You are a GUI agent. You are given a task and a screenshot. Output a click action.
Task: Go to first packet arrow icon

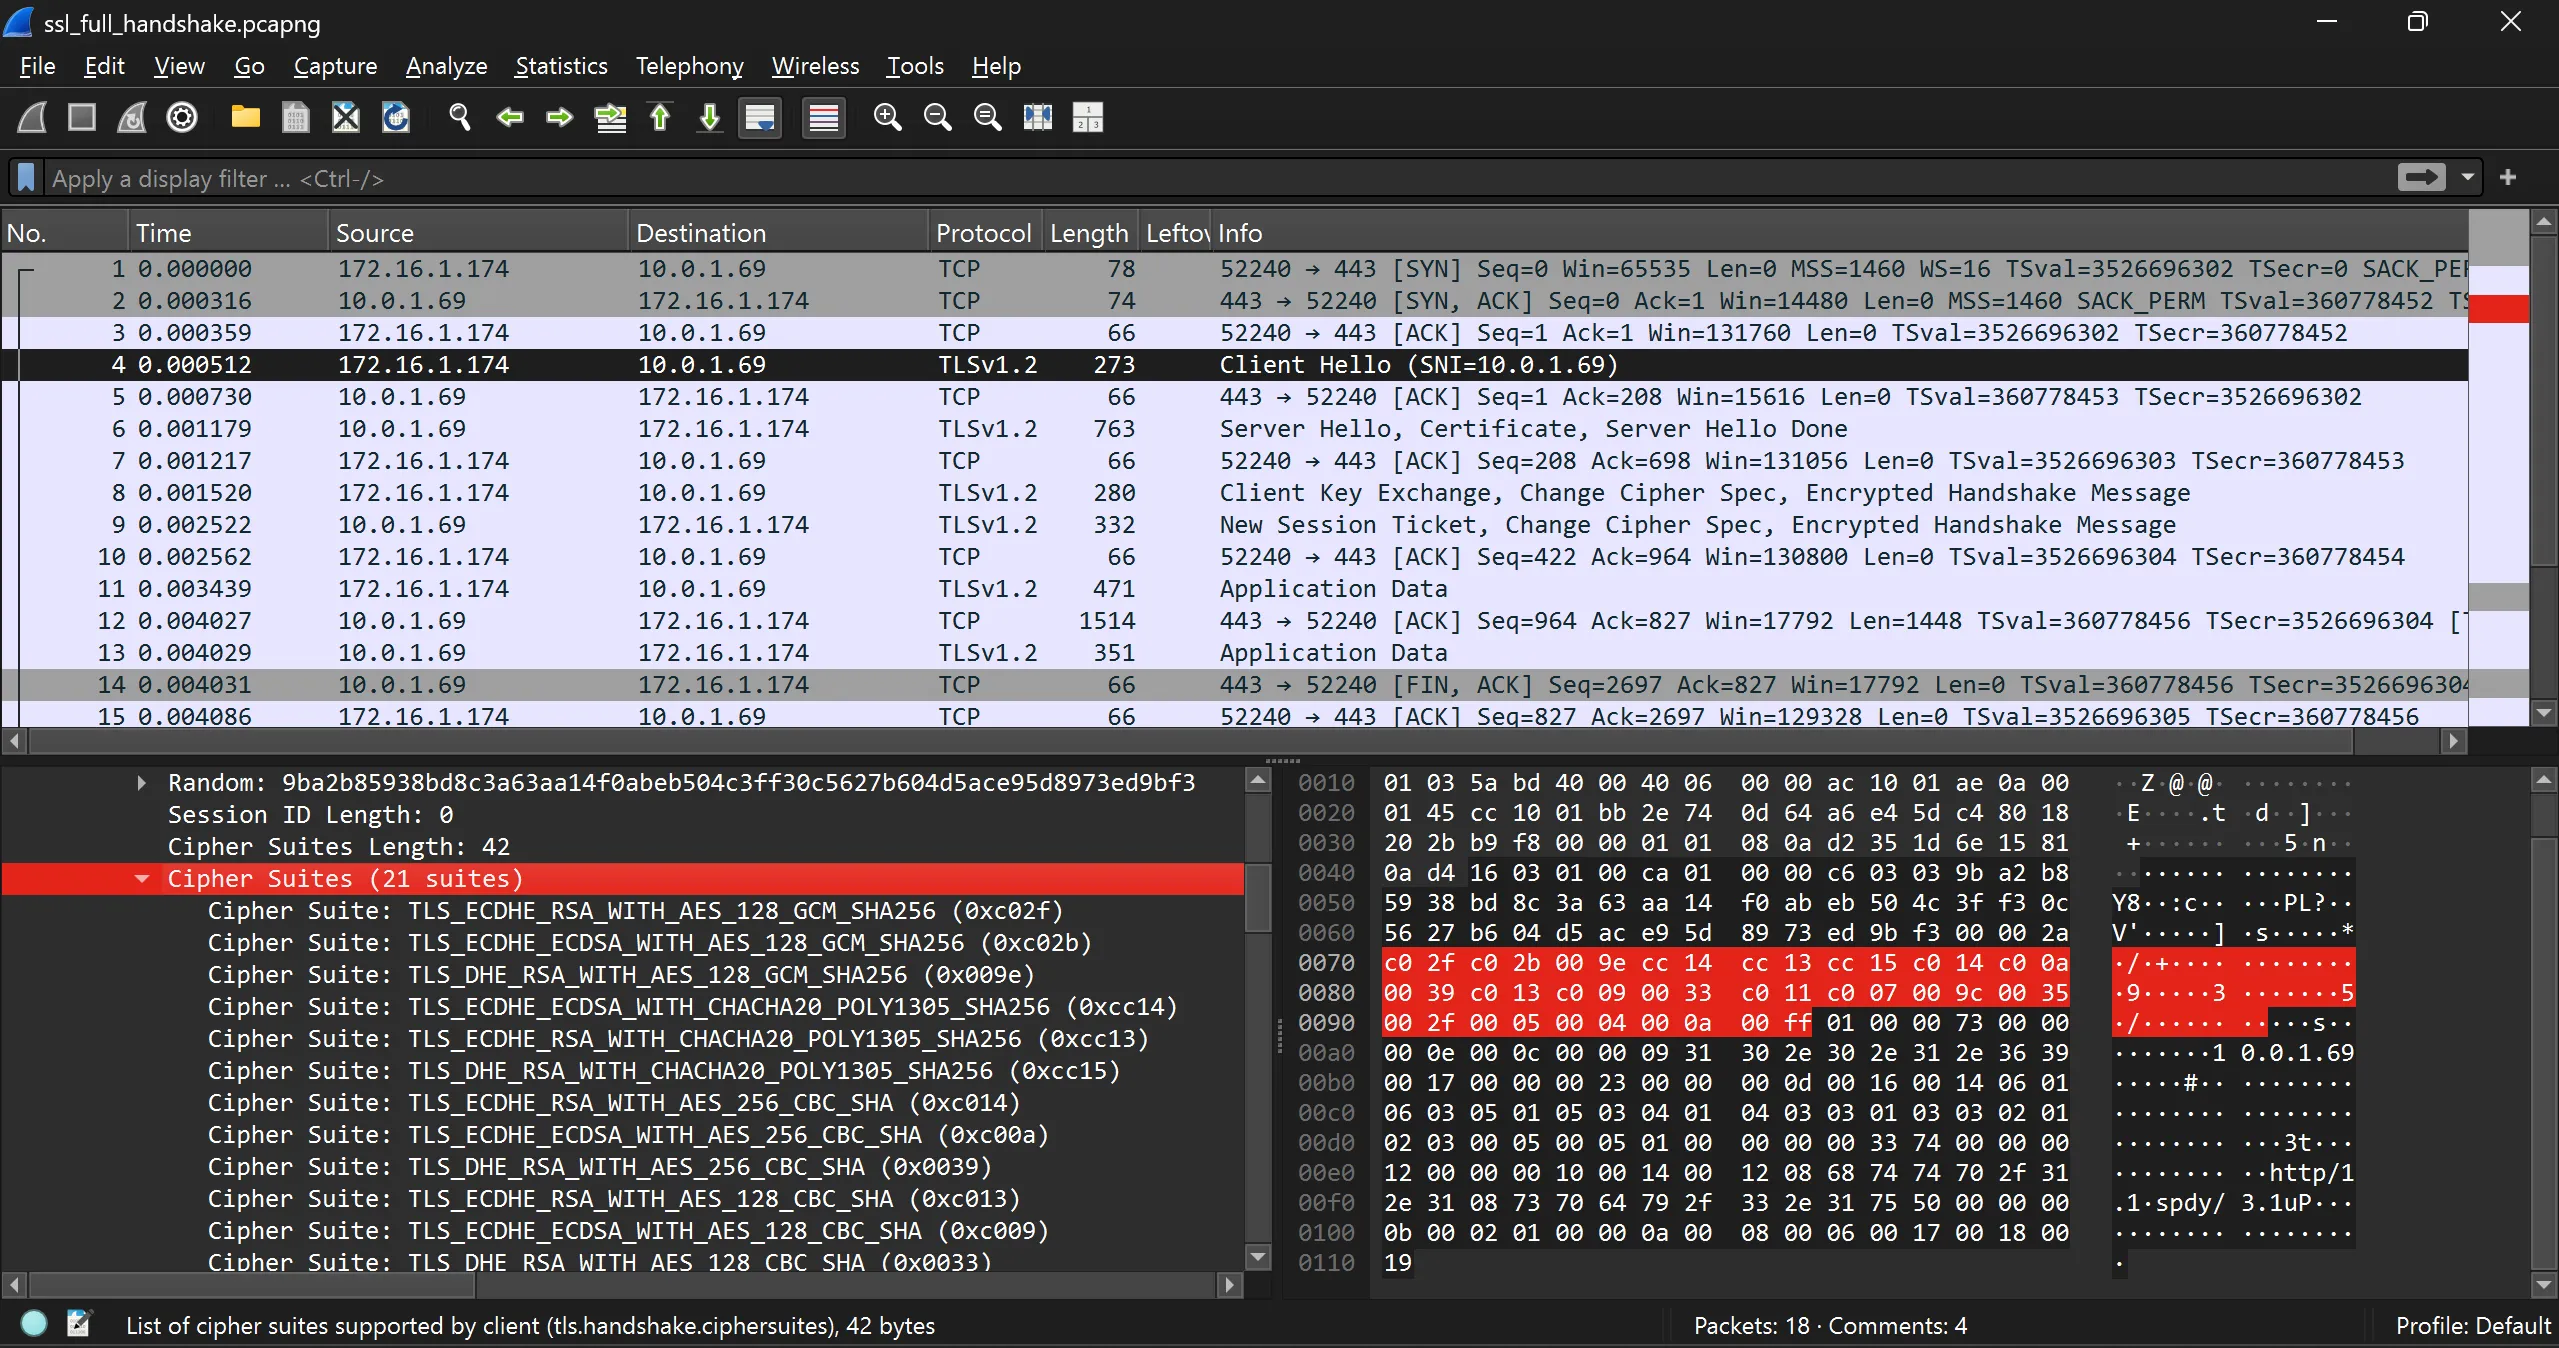(660, 118)
